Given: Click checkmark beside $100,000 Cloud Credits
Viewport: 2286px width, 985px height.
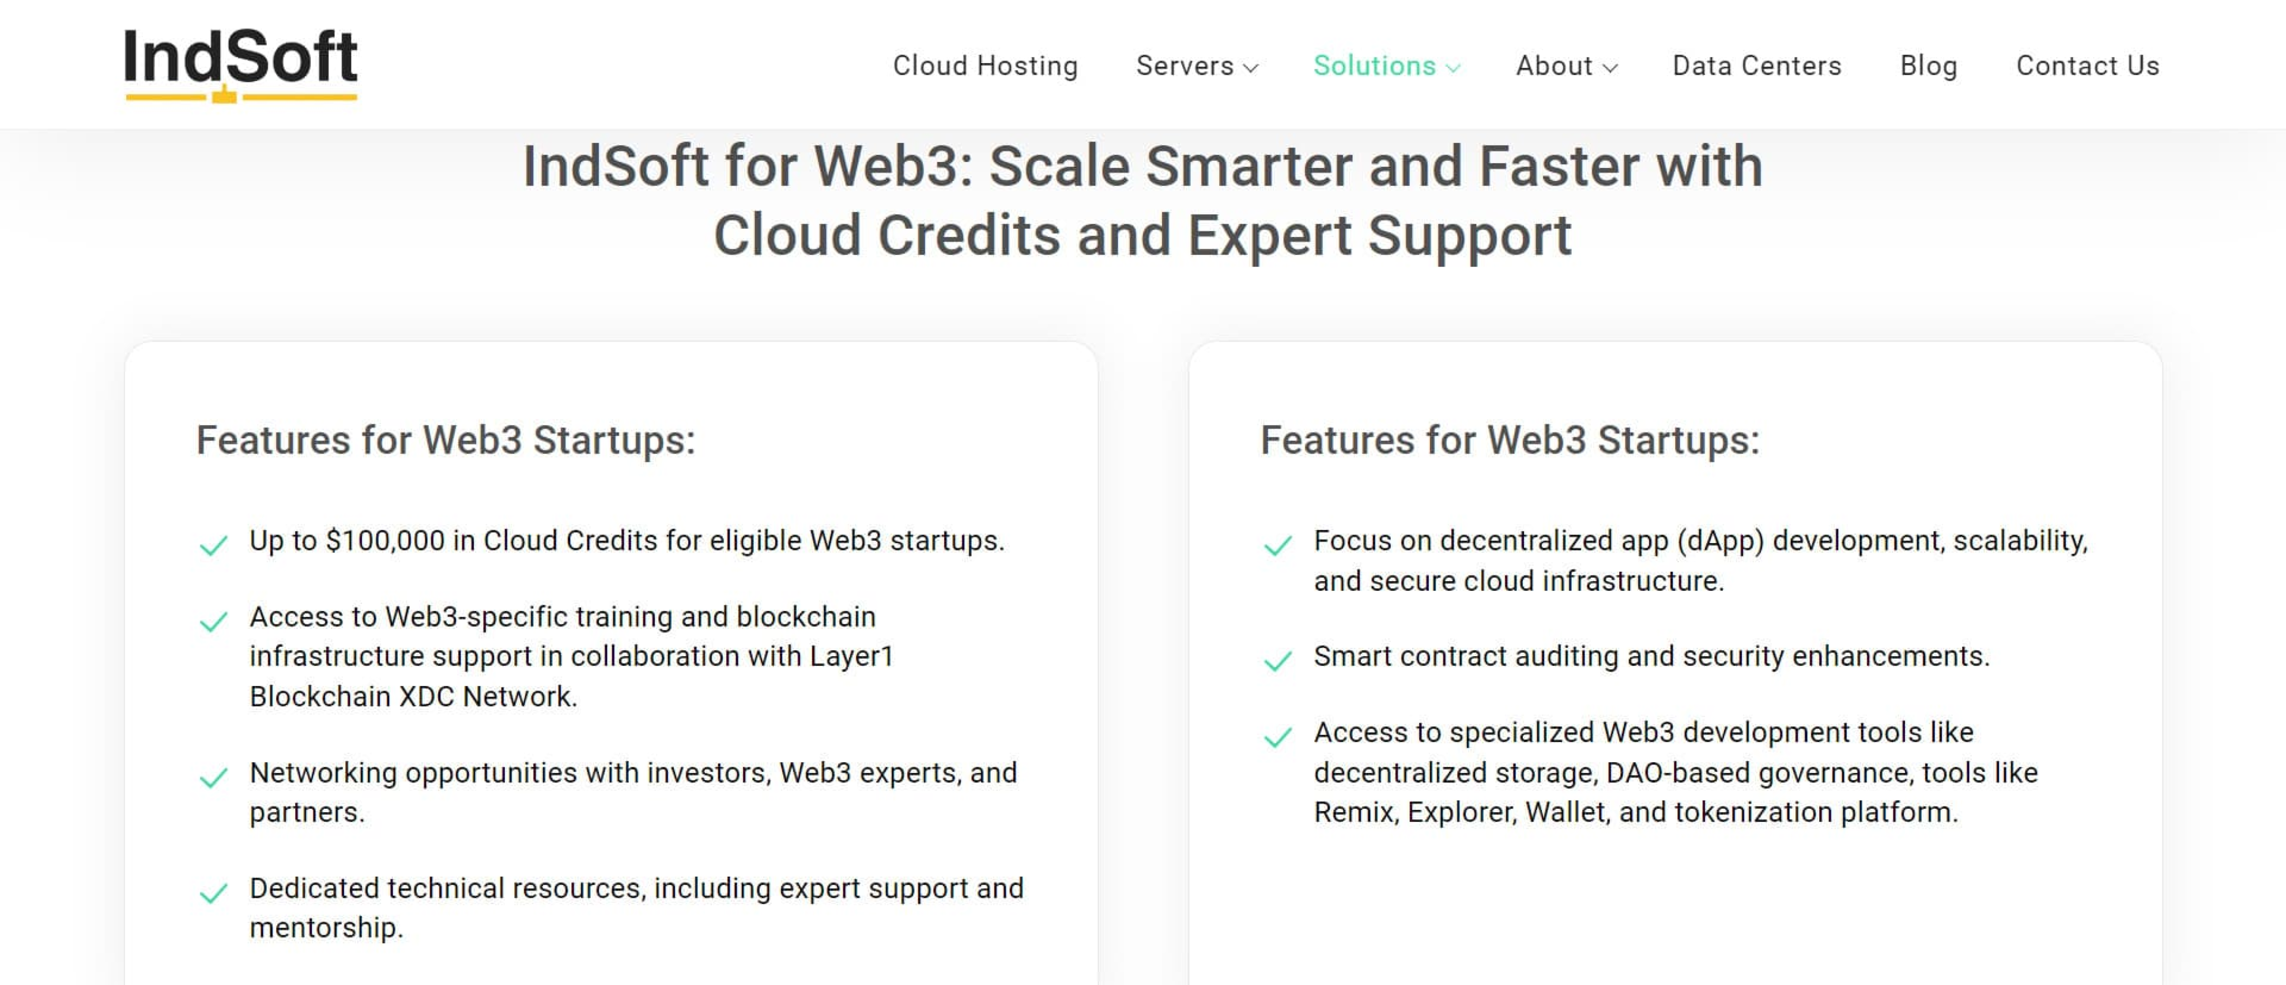Looking at the screenshot, I should pos(213,545).
